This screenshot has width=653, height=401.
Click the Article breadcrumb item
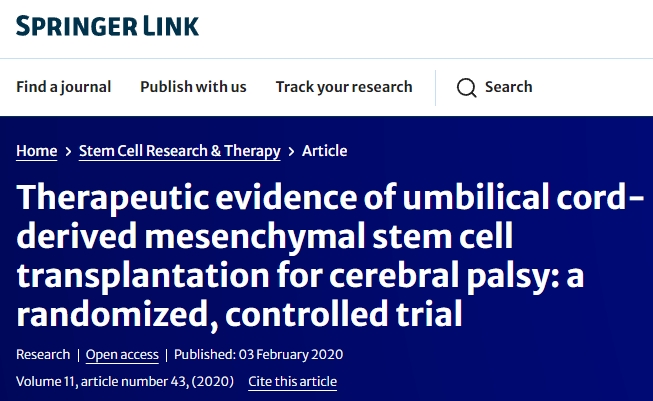324,151
